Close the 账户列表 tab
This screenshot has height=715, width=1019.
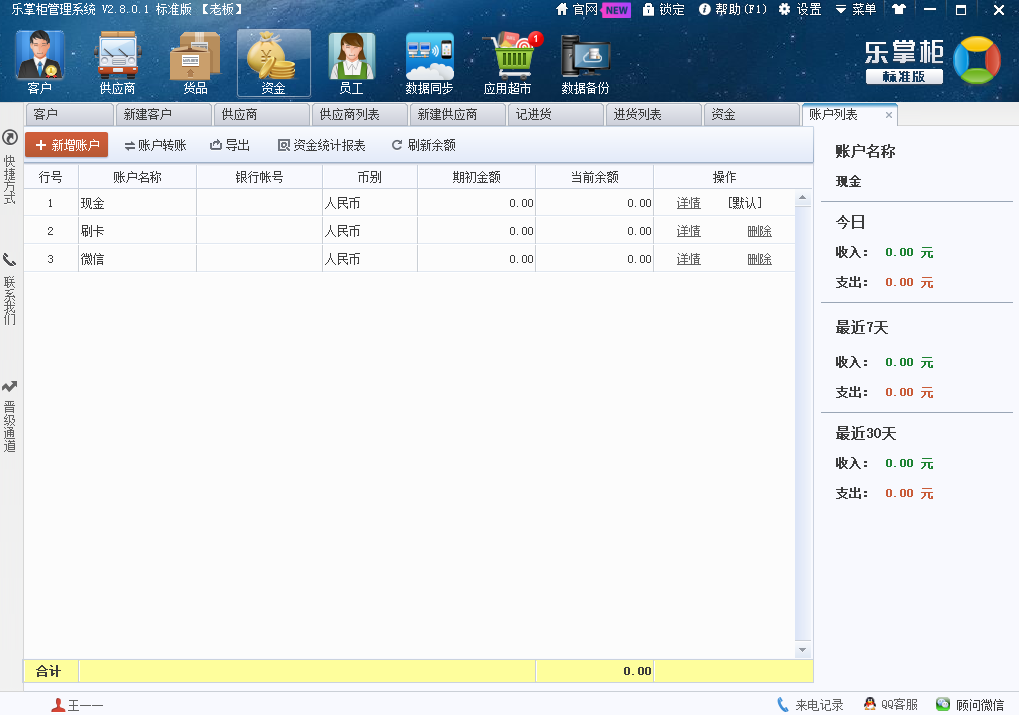[889, 115]
